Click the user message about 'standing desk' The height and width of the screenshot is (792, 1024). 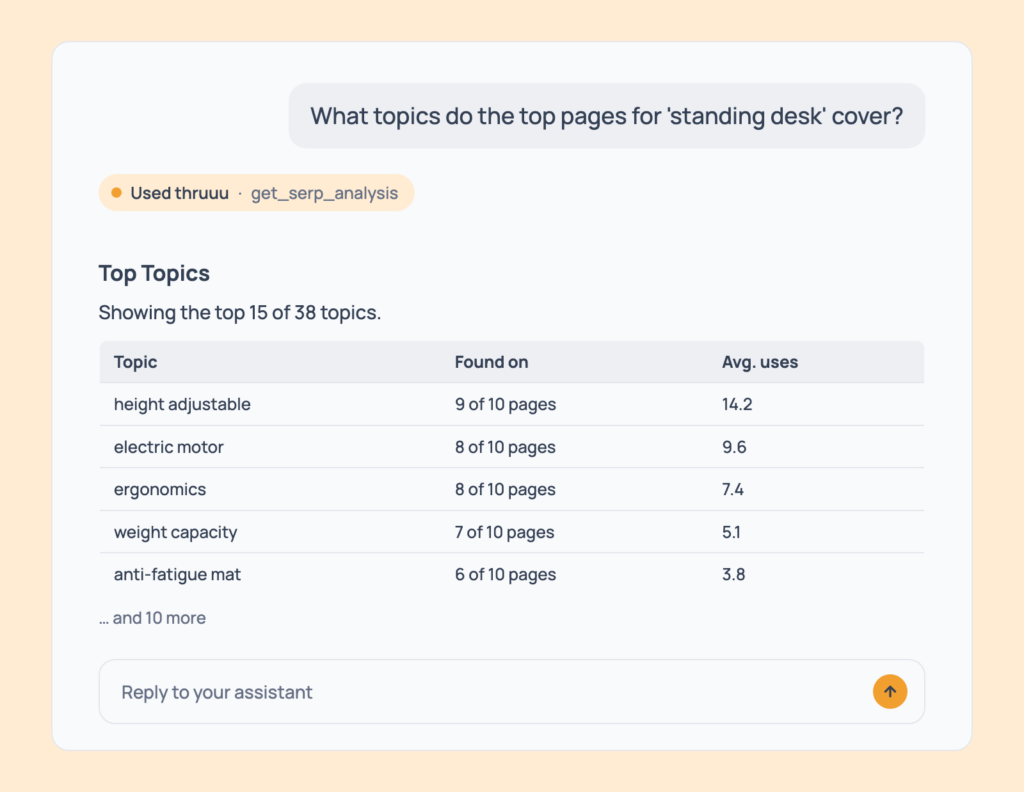pyautogui.click(x=607, y=116)
